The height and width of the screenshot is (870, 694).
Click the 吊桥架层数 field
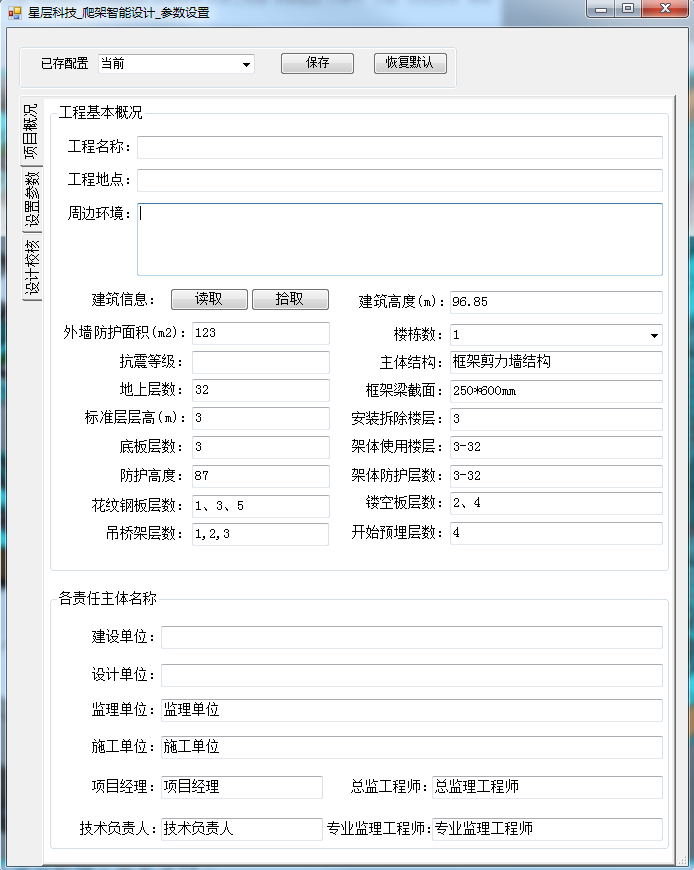click(260, 534)
